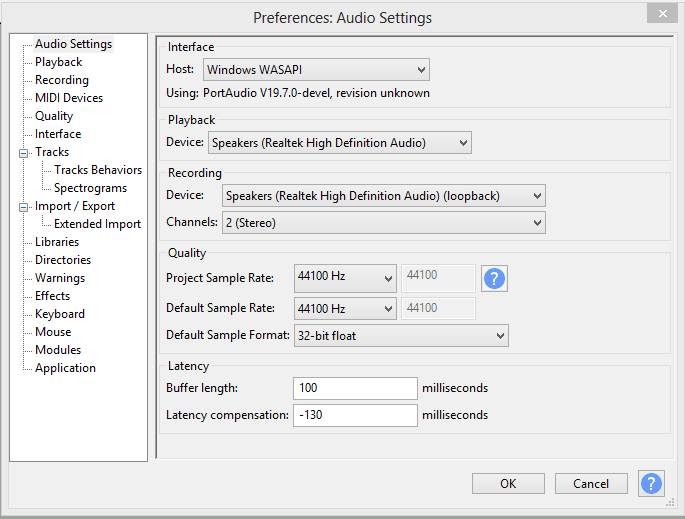Open MIDI Devices preferences
Viewport: 685px width, 519px height.
coord(69,98)
